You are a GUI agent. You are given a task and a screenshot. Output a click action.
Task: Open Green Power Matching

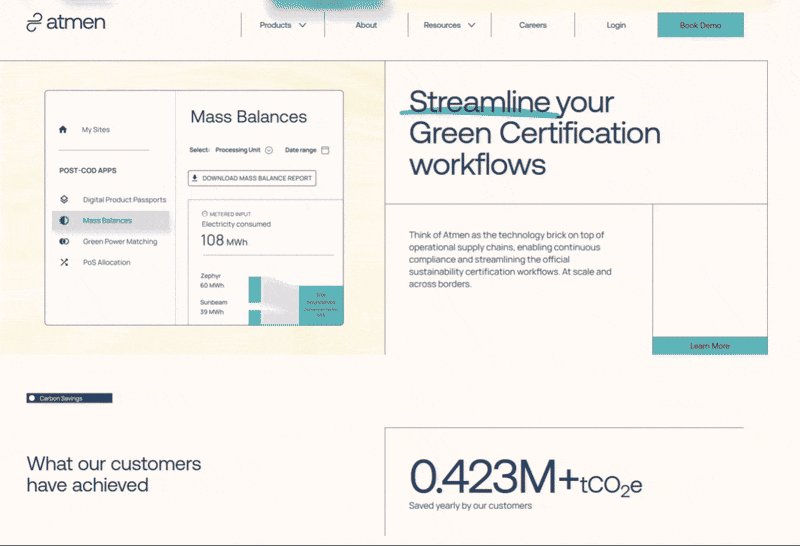(x=120, y=241)
